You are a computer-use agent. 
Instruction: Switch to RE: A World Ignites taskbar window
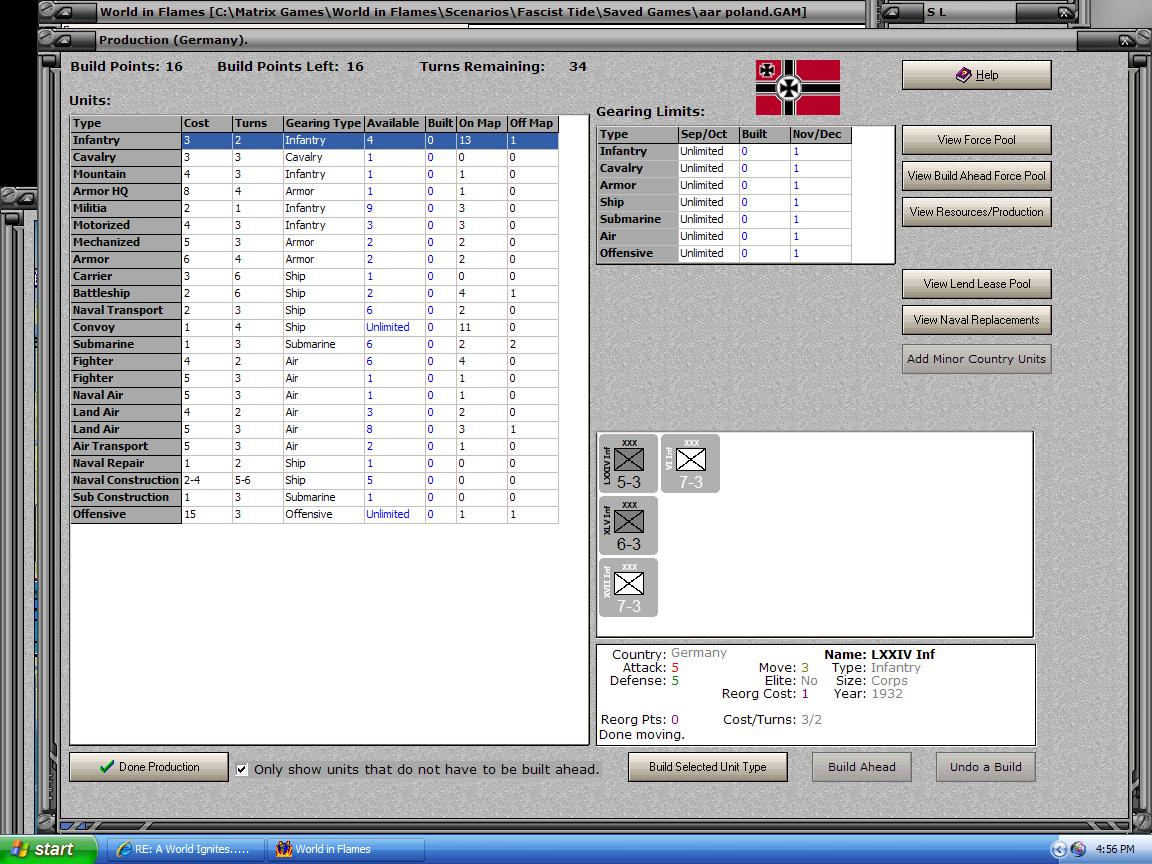pos(184,849)
